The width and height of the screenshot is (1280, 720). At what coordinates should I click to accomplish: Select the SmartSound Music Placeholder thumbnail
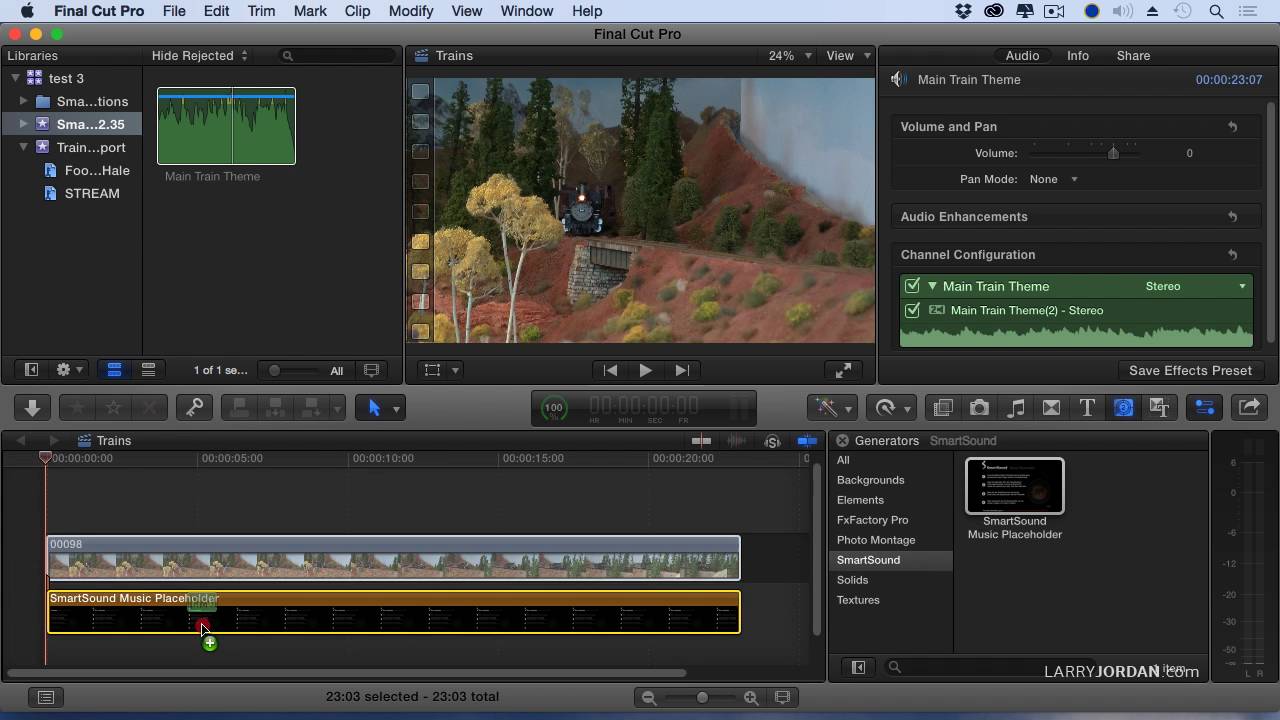coord(1014,486)
